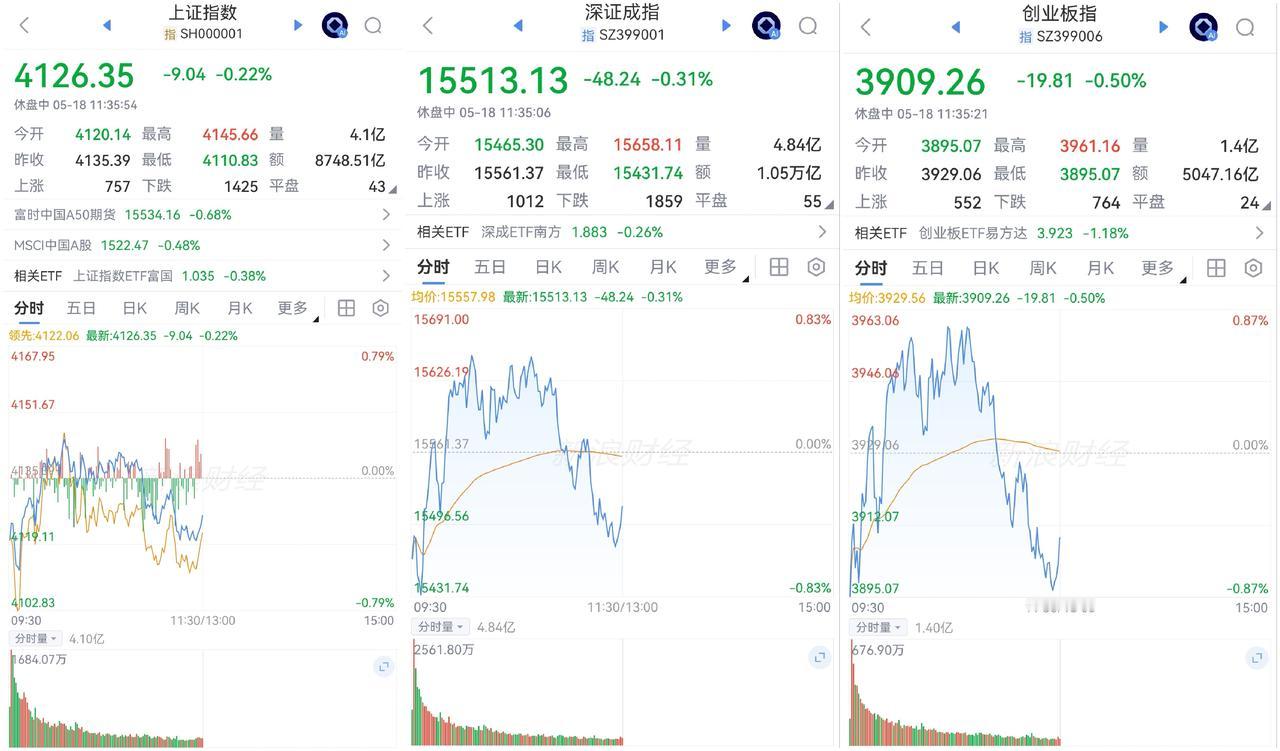1280x751 pixels.
Task: Open AI assistant in 创业板指 header
Action: (1203, 27)
